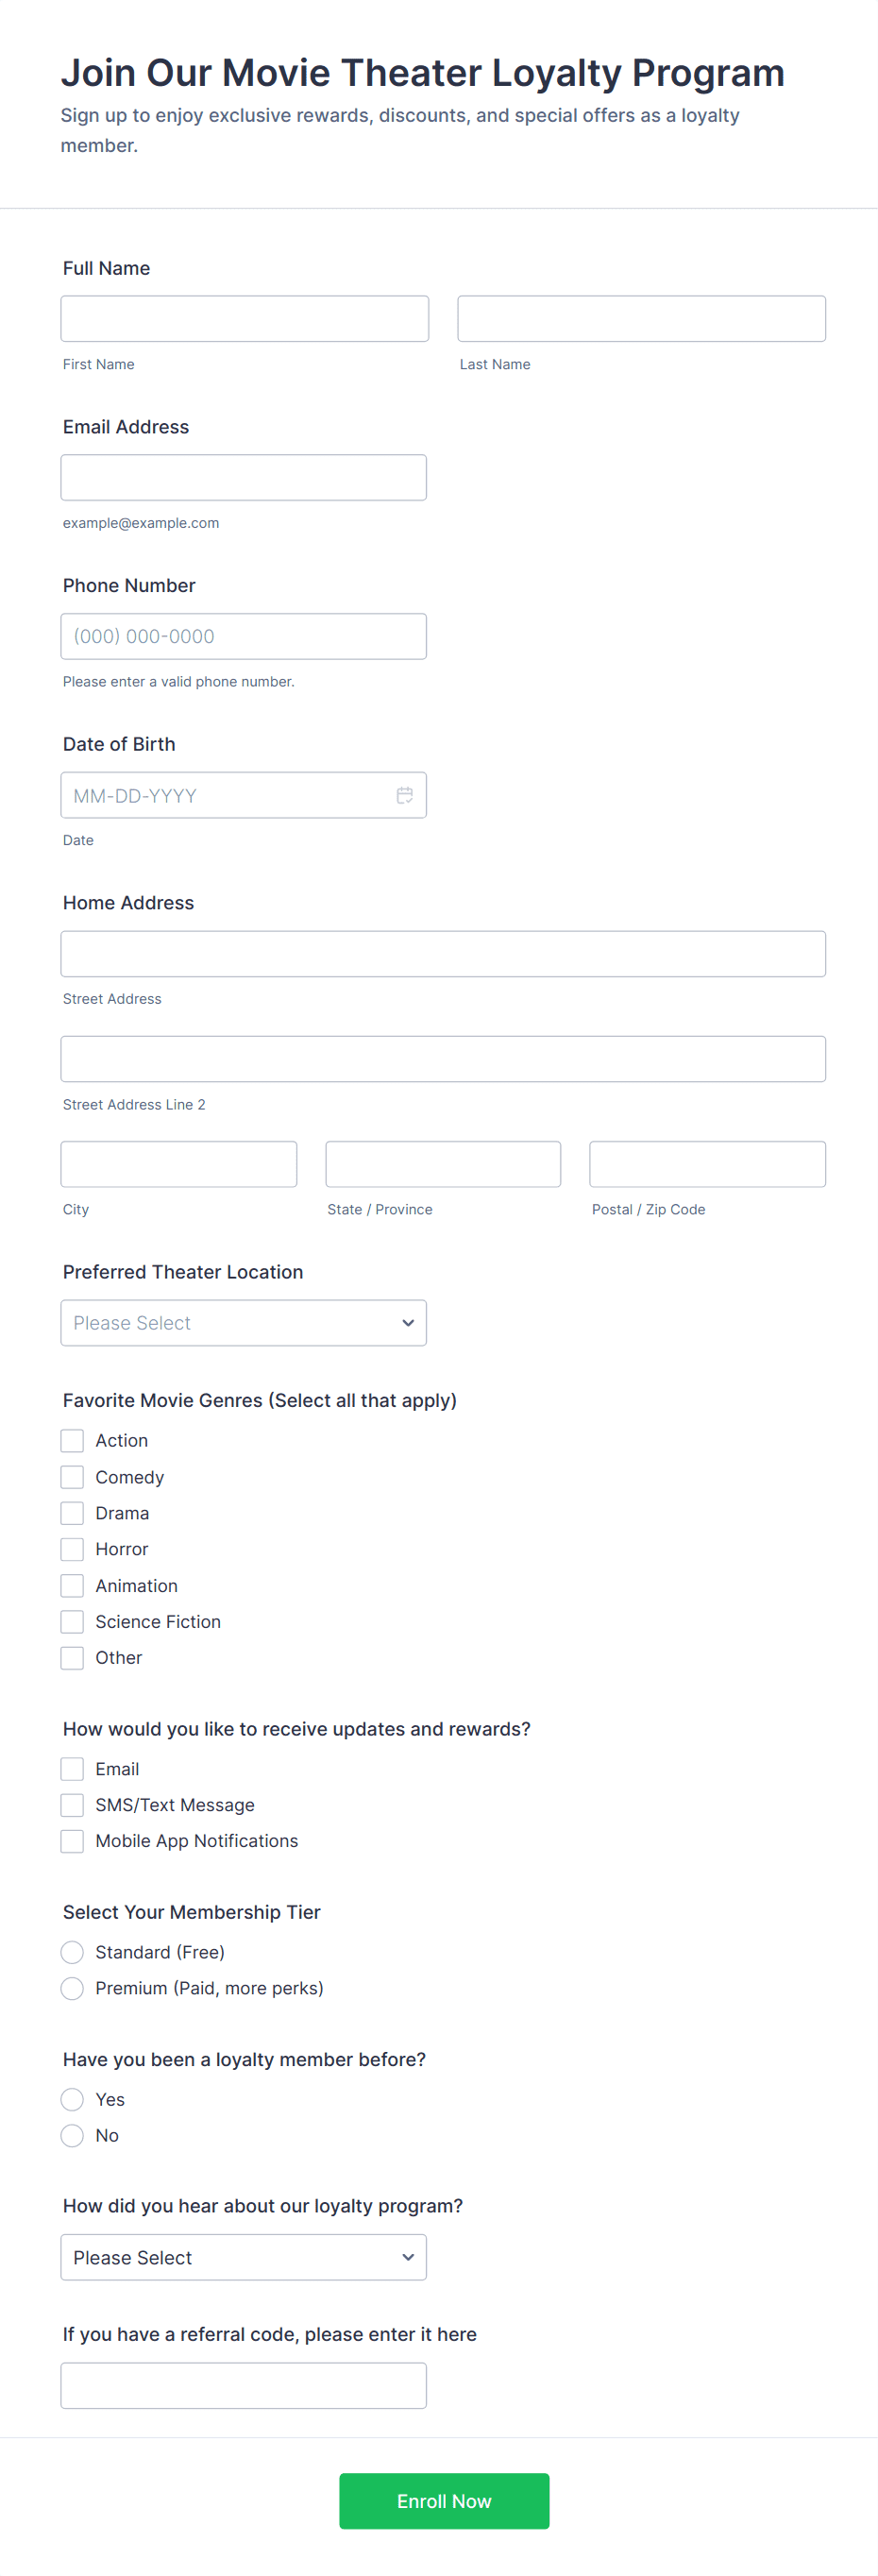Select the Street Address Line 2 field
878x2576 pixels.
442,1059
